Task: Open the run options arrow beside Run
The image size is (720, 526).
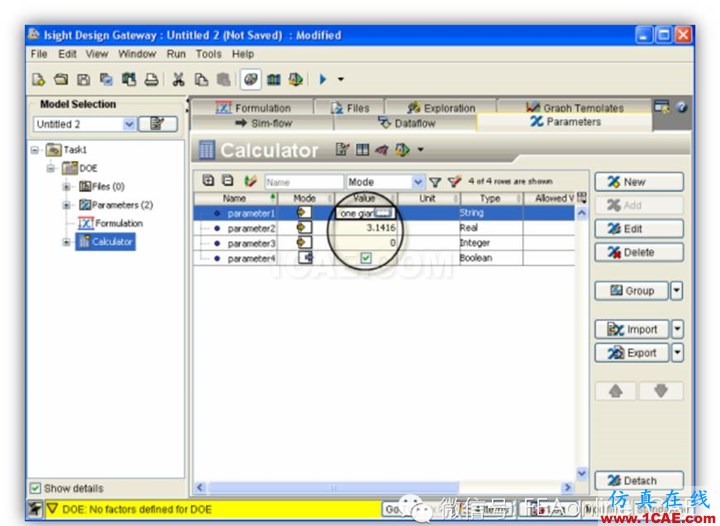Action: [x=341, y=79]
